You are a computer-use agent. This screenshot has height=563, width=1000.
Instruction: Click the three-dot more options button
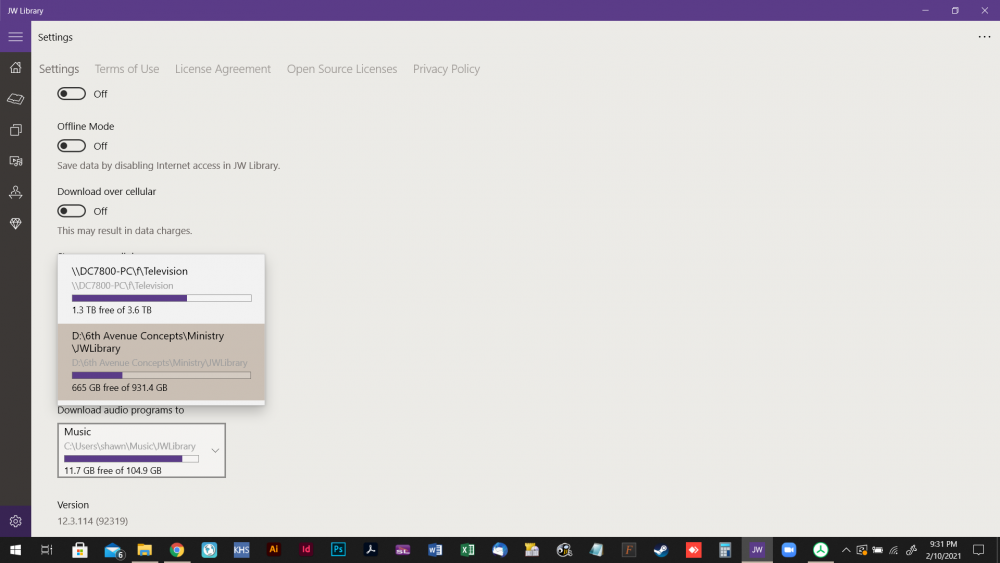984,37
